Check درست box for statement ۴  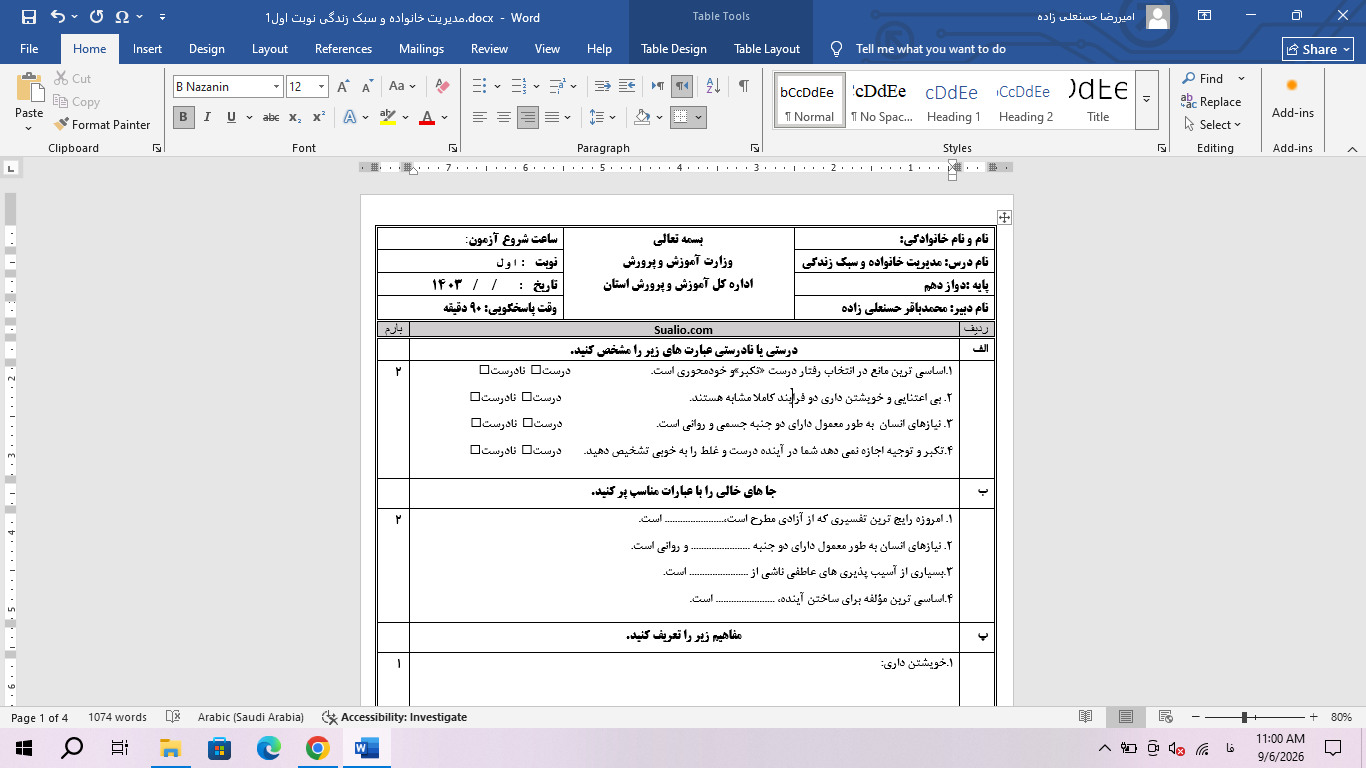(527, 450)
